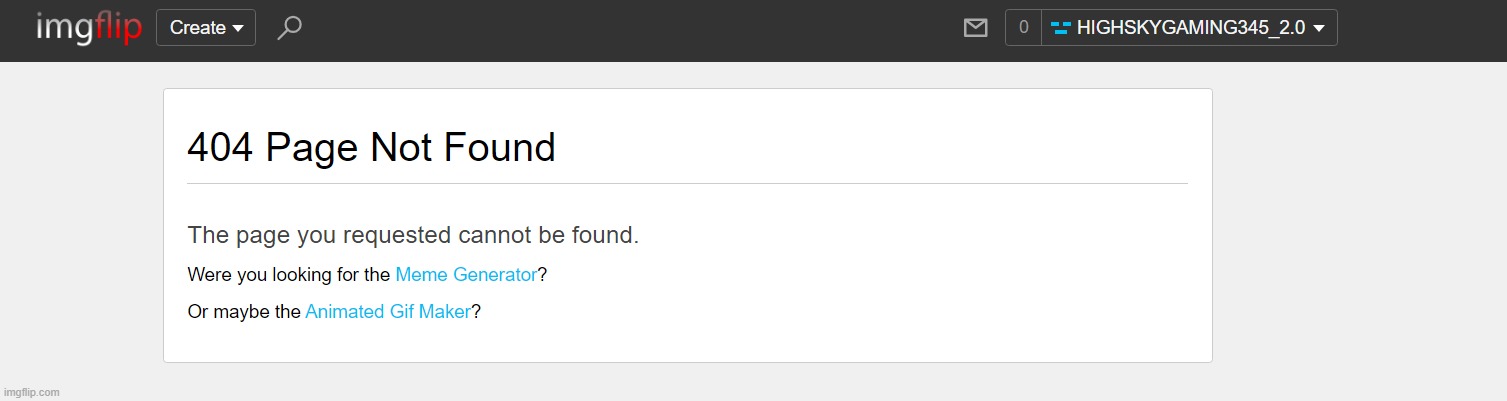Expand the caret next to the username
The height and width of the screenshot is (401, 1507).
(1319, 29)
